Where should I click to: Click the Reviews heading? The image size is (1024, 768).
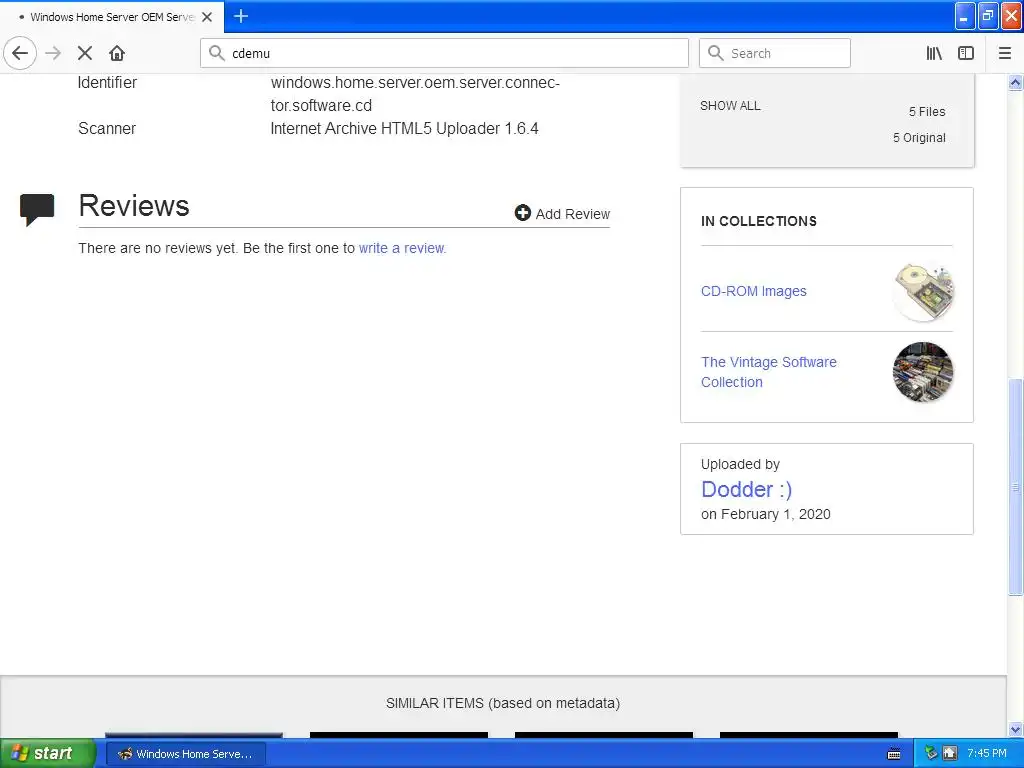[134, 206]
